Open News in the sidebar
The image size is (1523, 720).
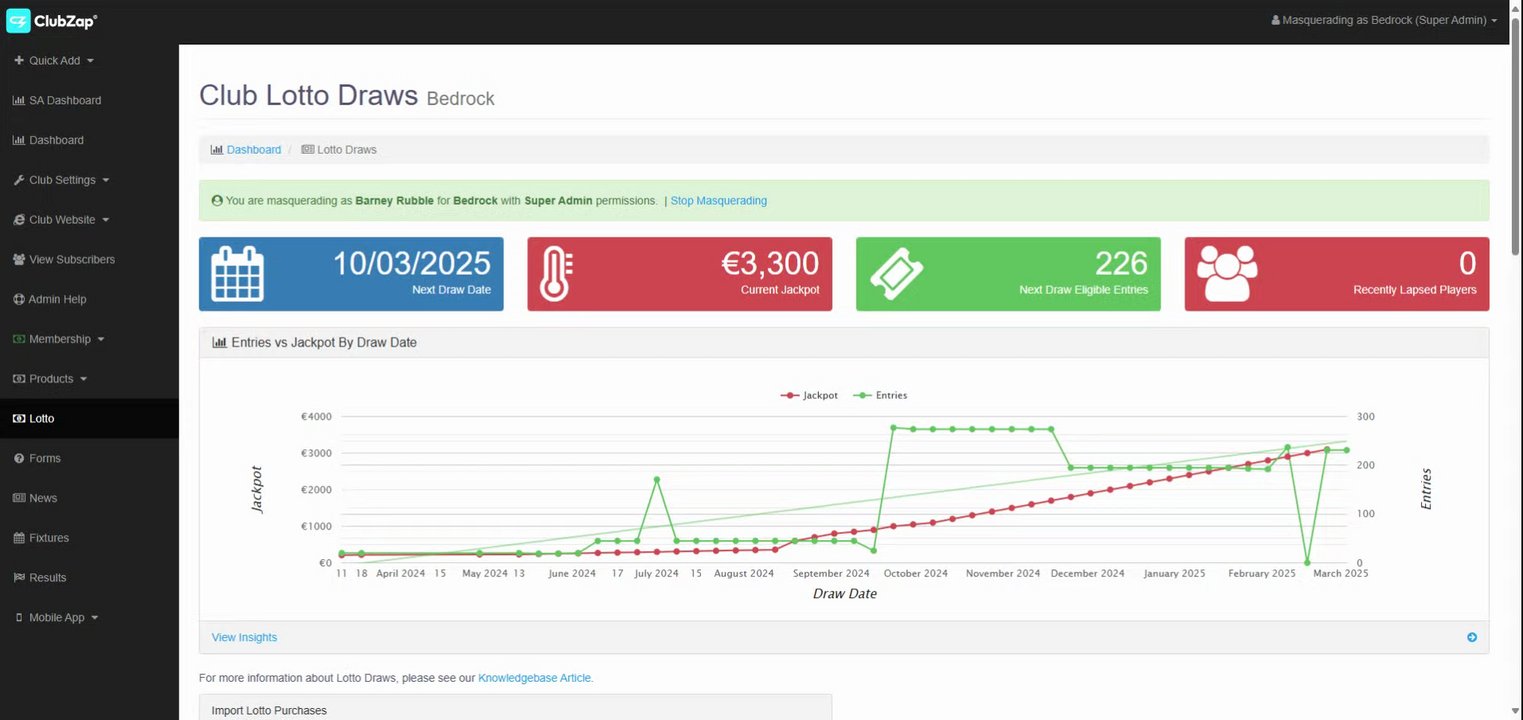[43, 498]
